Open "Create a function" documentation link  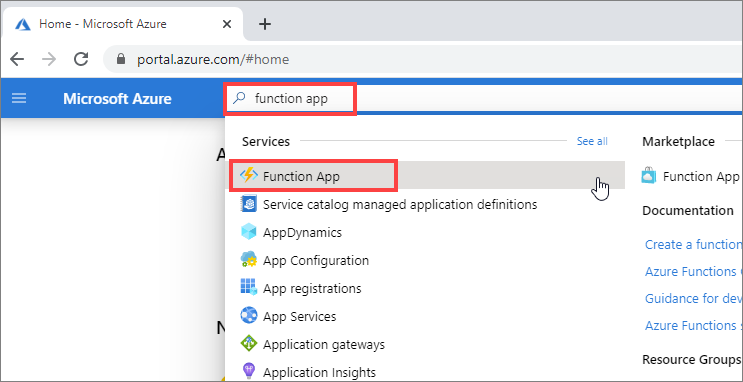[693, 244]
